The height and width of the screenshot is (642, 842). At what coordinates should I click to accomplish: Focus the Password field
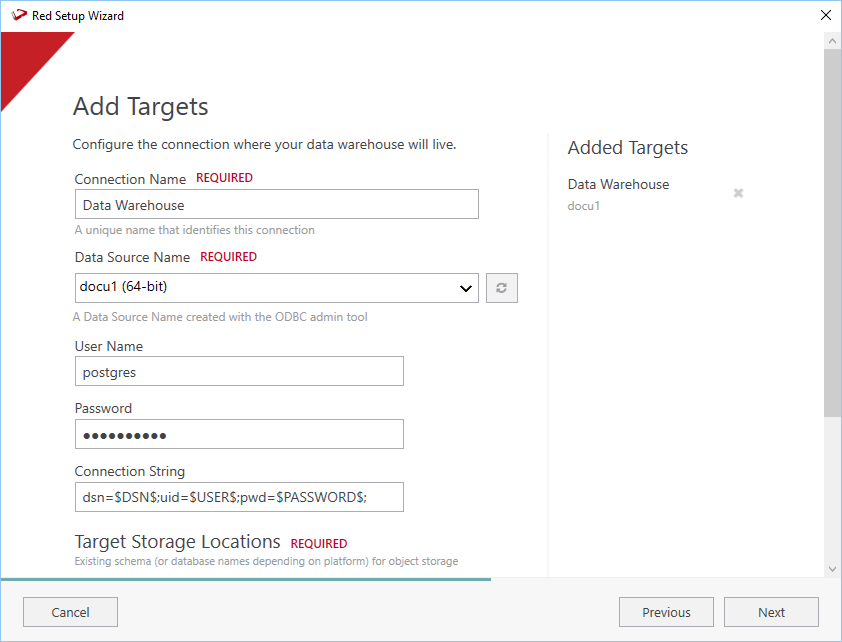coord(239,434)
